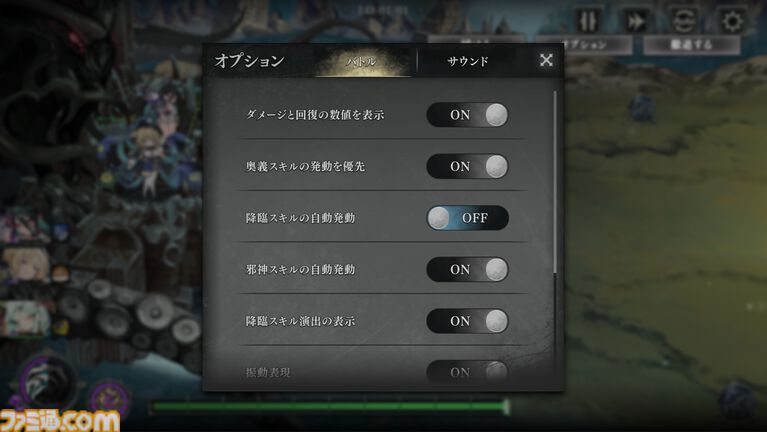Close the オプション dialog with X
This screenshot has height=432, width=767.
point(546,60)
